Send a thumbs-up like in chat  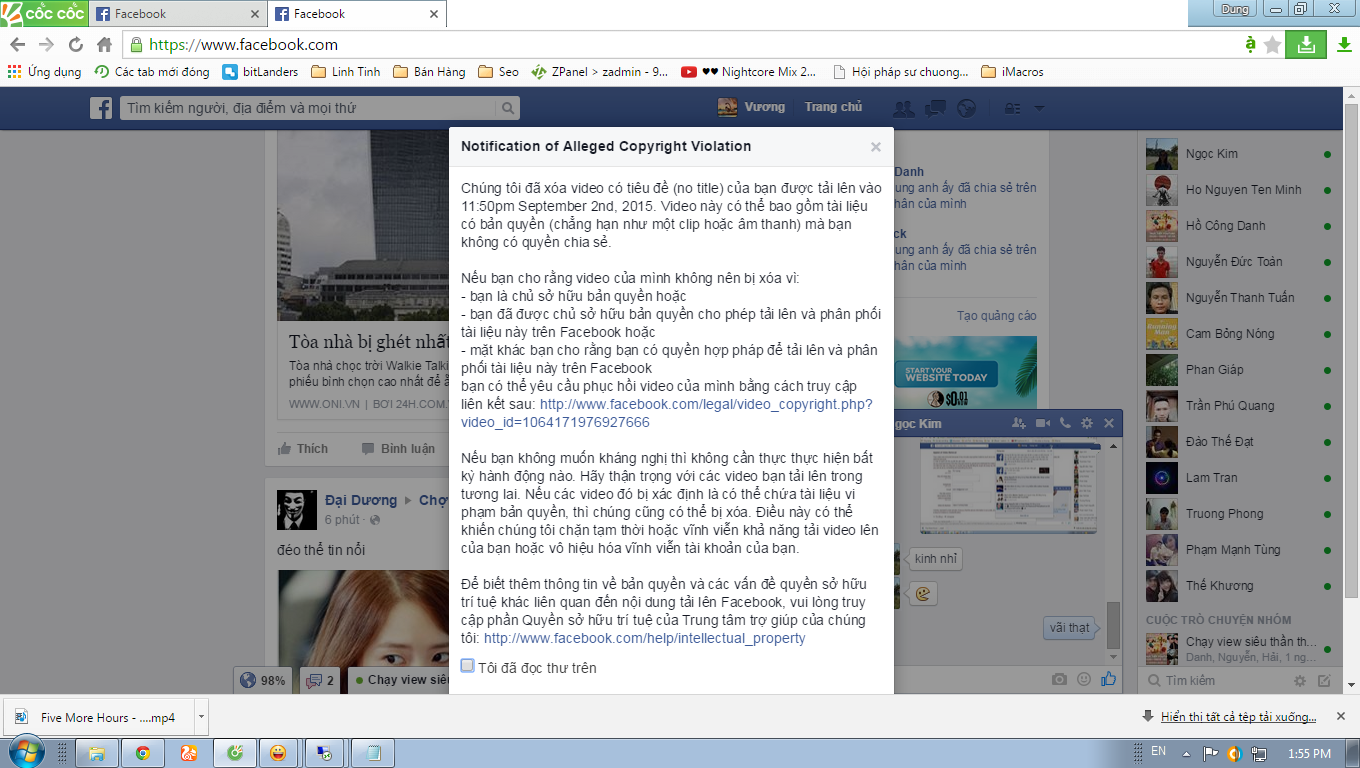point(1108,679)
